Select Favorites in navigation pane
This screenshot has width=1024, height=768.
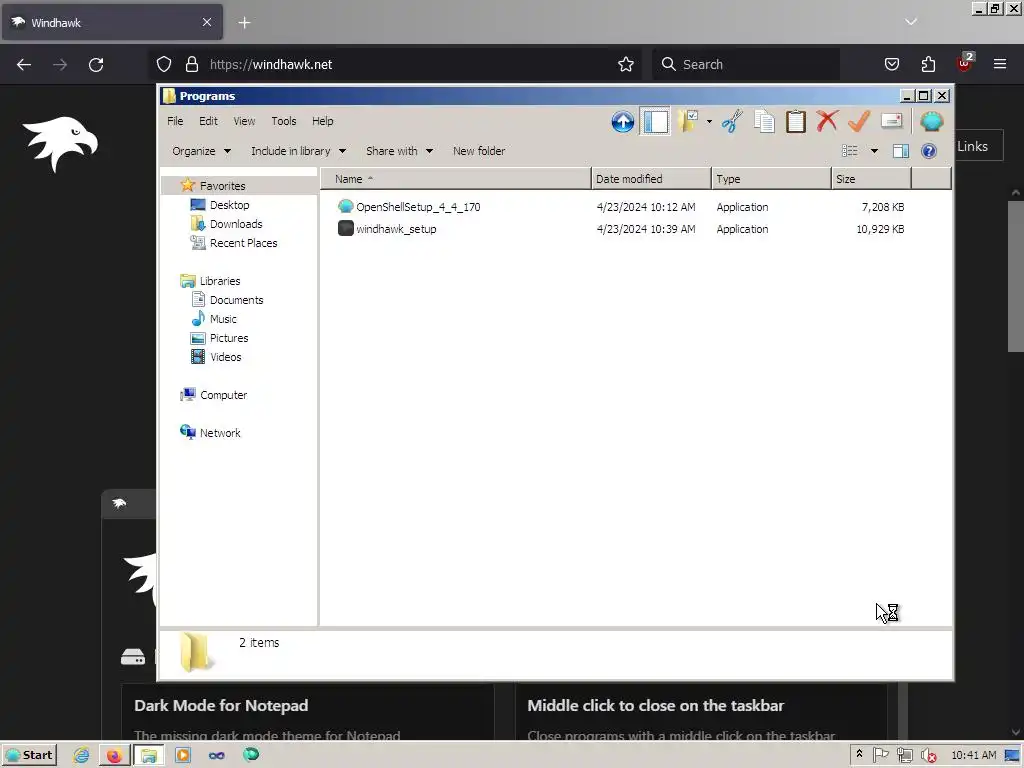click(222, 185)
